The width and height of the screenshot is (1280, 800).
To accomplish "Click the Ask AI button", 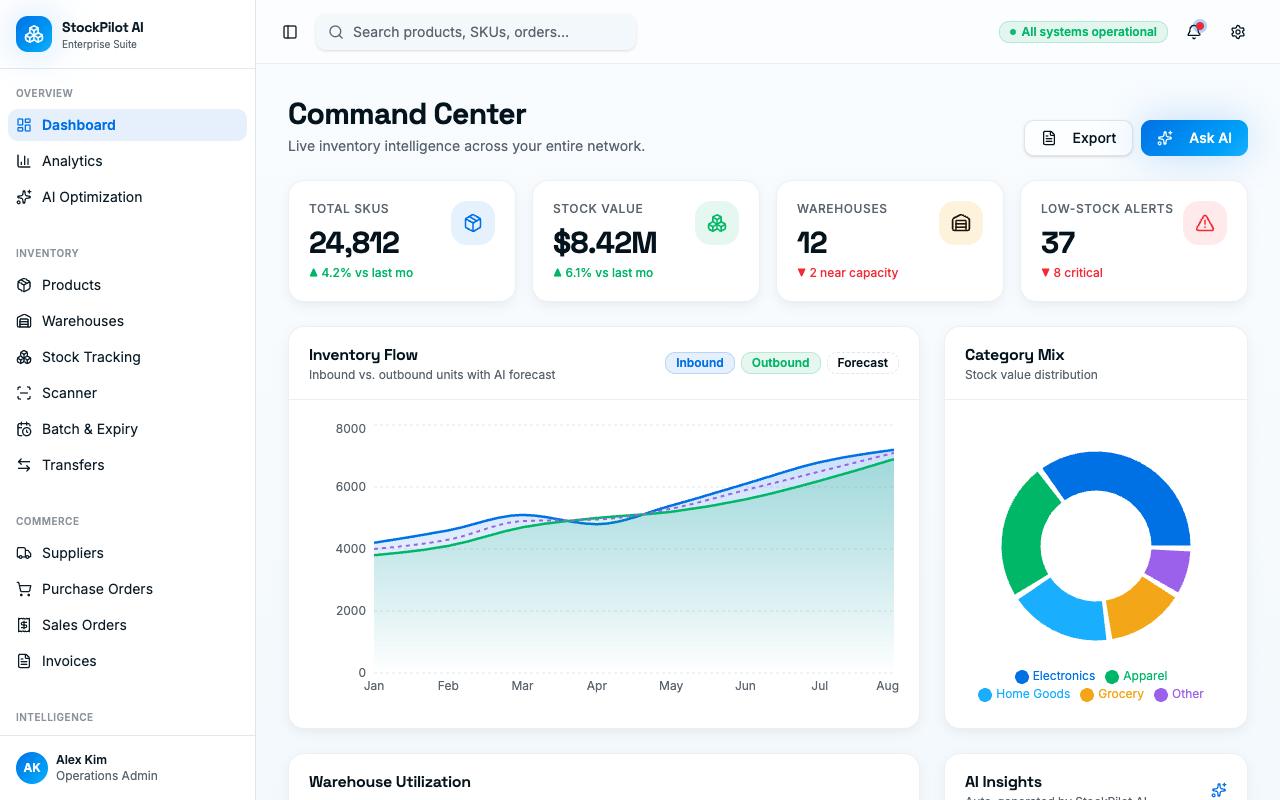I will [x=1194, y=138].
